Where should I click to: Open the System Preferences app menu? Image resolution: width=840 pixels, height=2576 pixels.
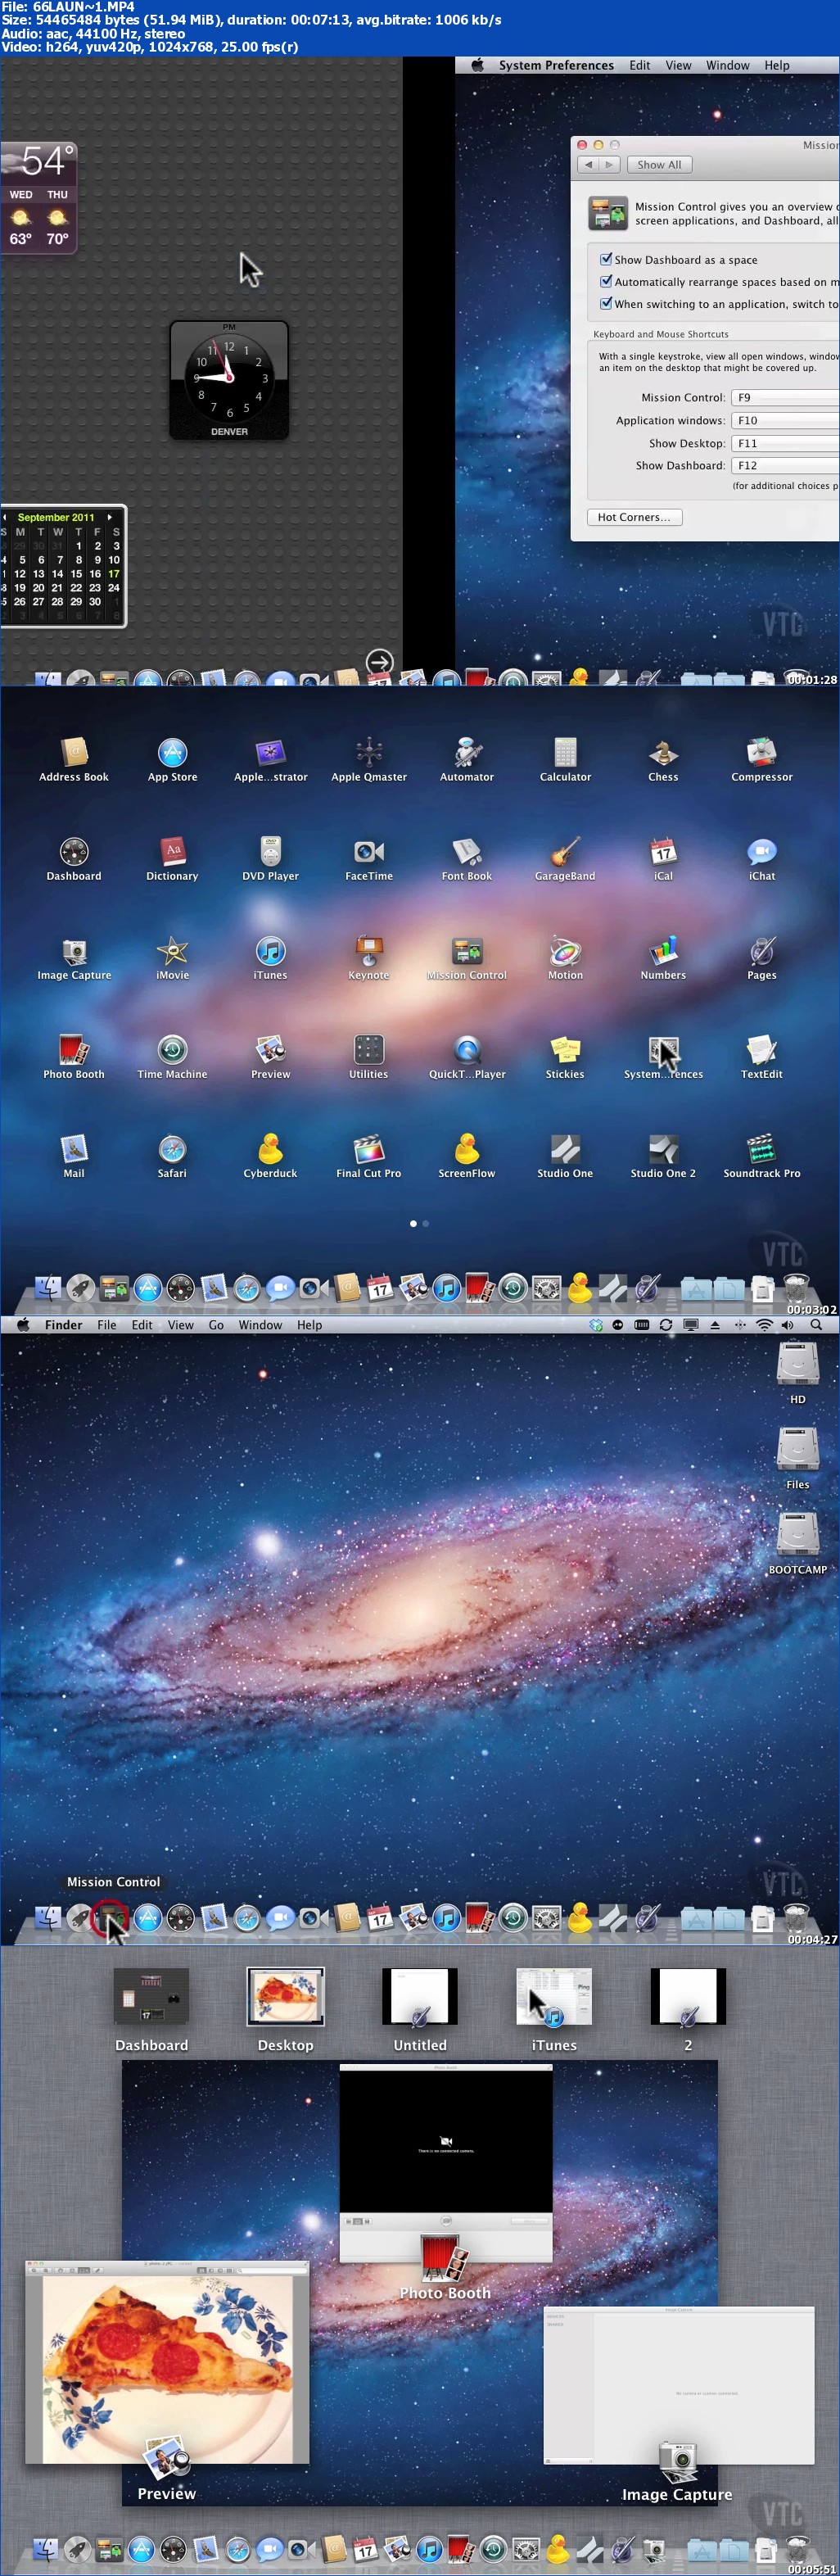556,65
